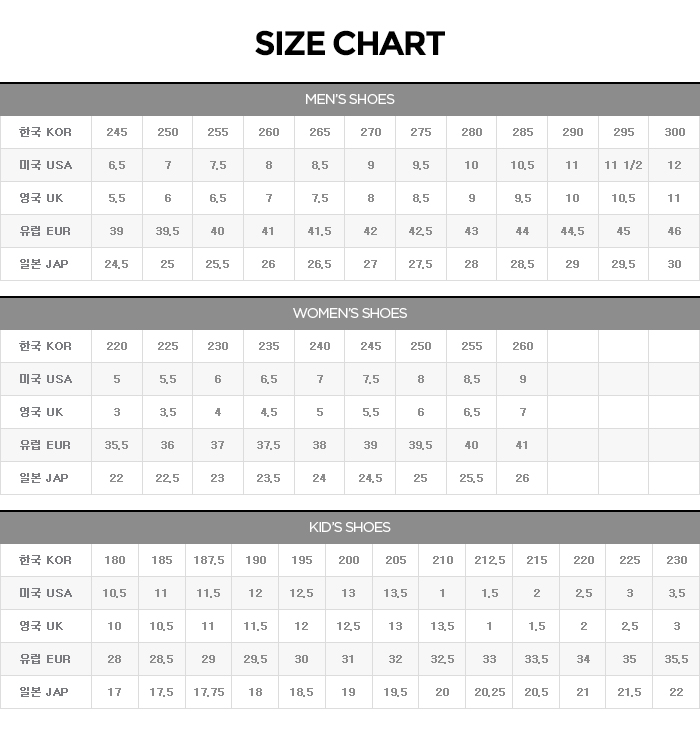Click the 한국 KOR label in women's table

(x=45, y=346)
